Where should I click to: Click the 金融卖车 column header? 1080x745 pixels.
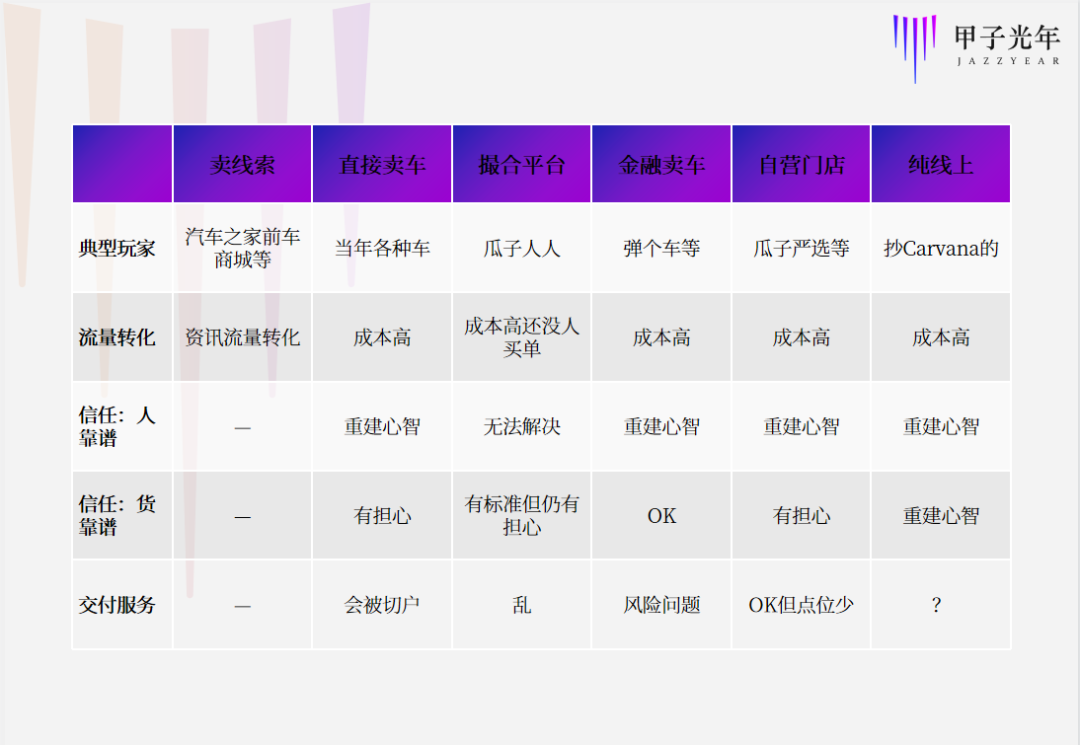tap(661, 163)
